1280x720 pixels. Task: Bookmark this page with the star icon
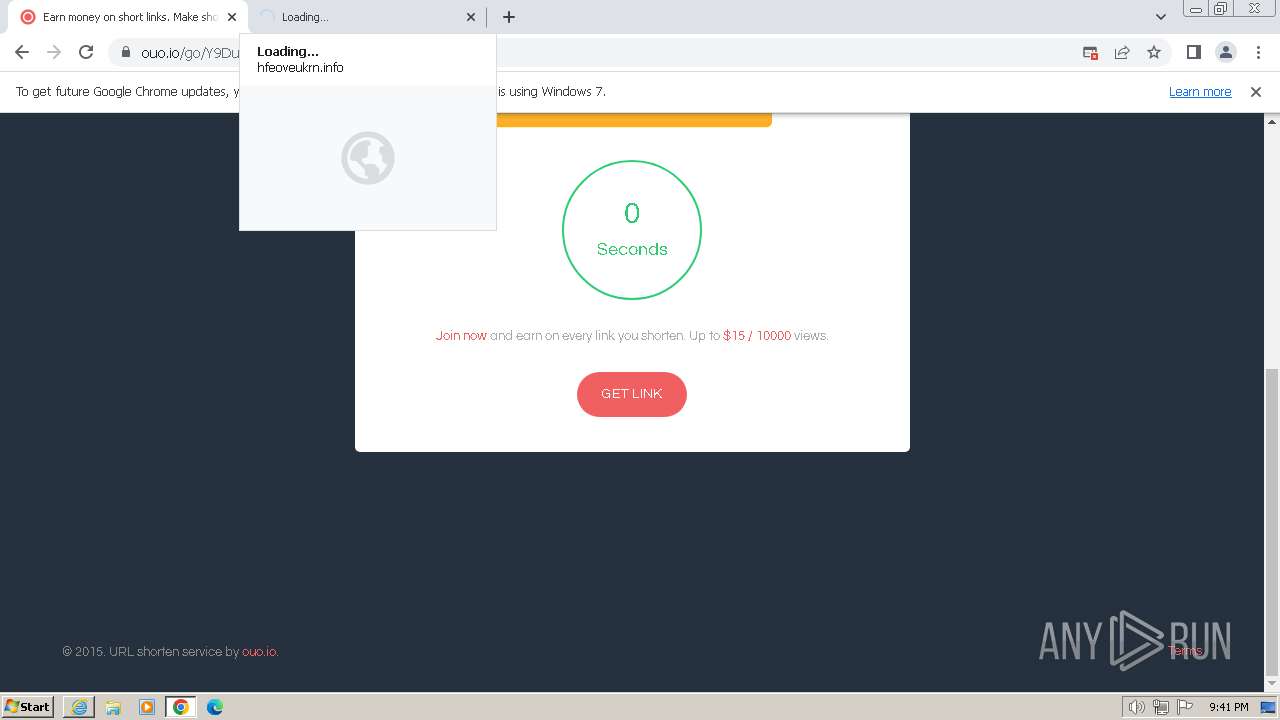coord(1154,52)
